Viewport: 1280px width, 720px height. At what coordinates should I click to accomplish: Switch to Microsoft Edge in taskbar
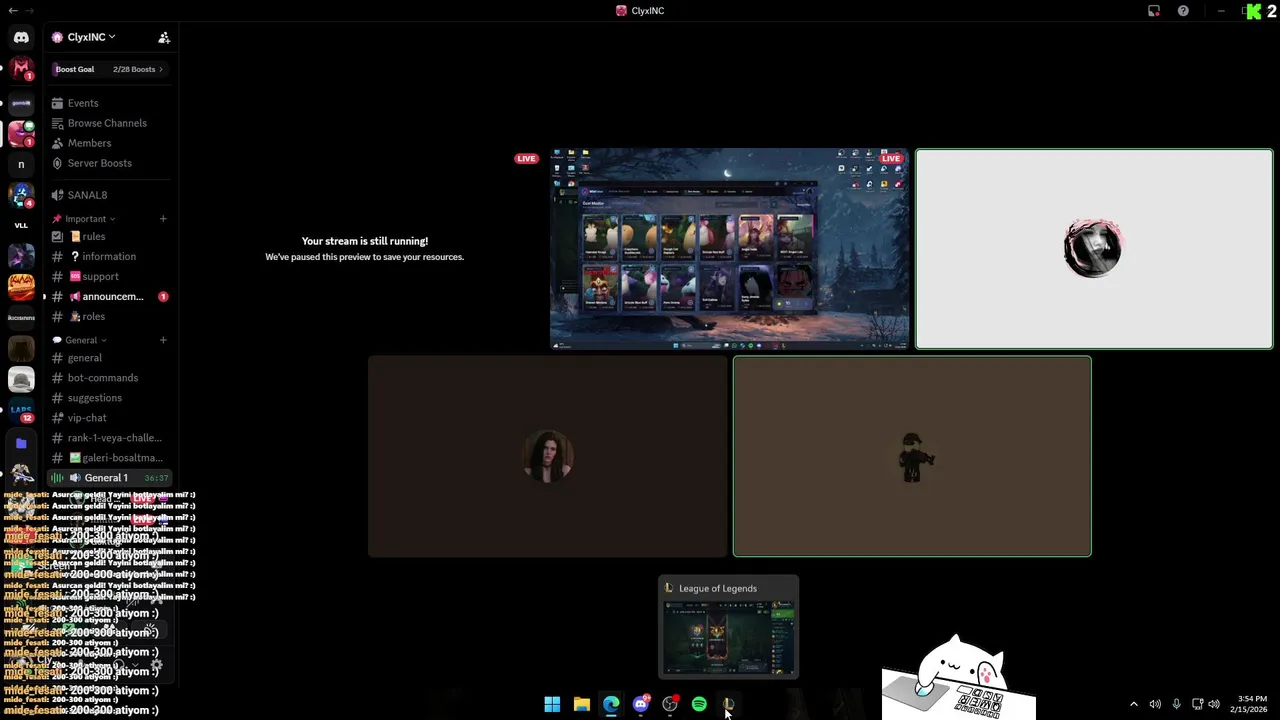(x=611, y=704)
